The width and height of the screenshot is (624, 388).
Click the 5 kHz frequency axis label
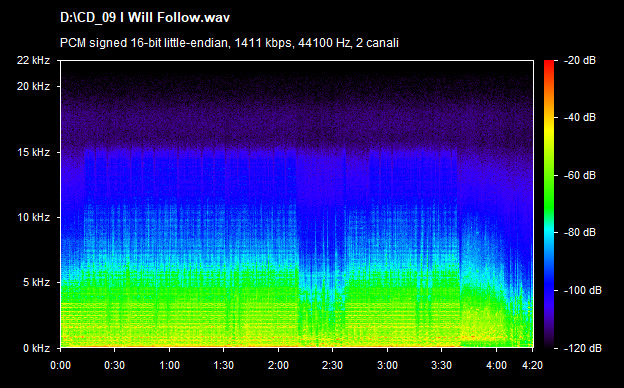coord(36,282)
